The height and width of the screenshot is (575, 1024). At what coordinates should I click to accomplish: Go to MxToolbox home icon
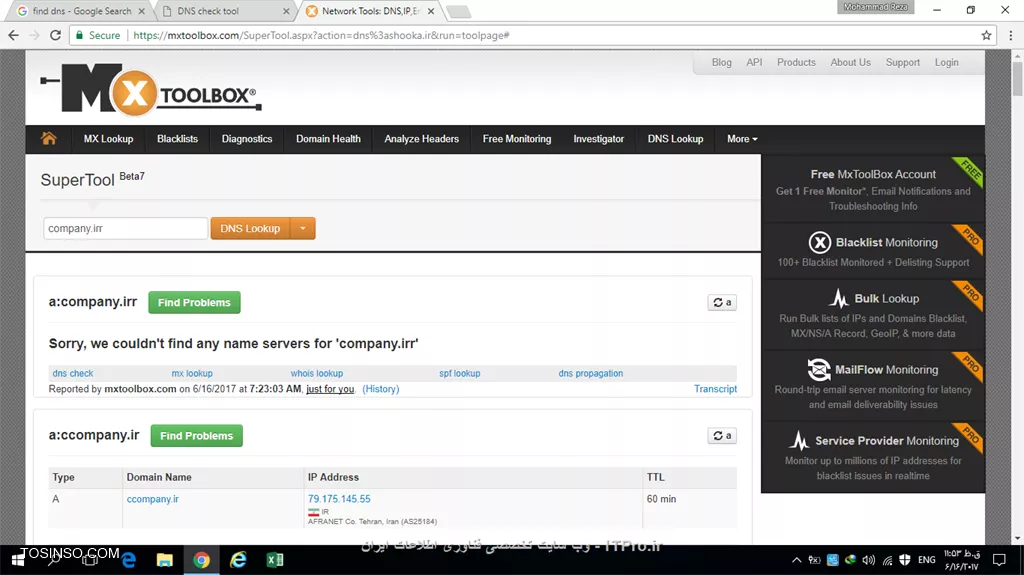(x=49, y=139)
